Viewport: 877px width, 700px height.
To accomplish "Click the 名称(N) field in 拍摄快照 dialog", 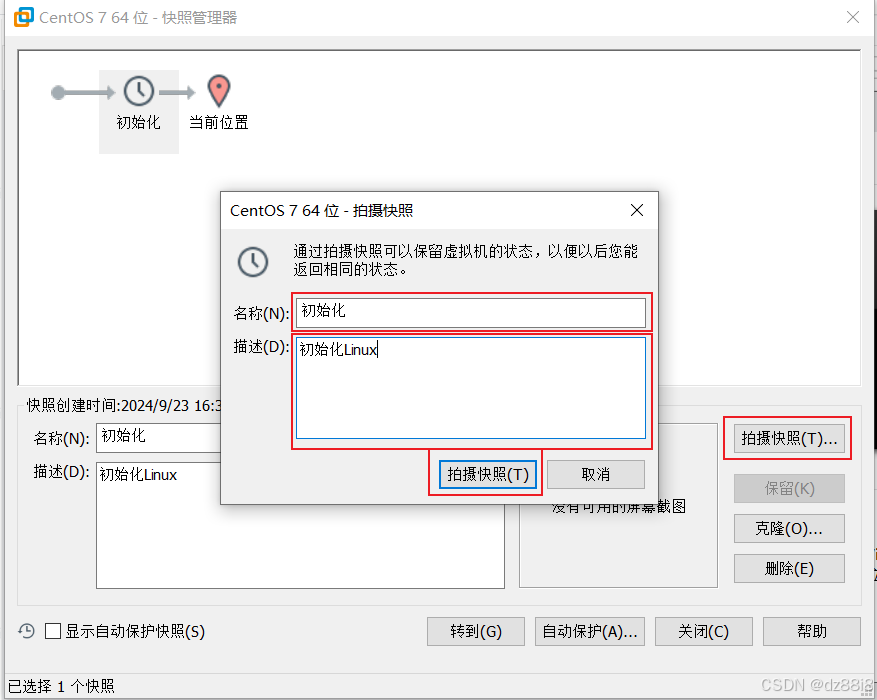I will (x=471, y=312).
